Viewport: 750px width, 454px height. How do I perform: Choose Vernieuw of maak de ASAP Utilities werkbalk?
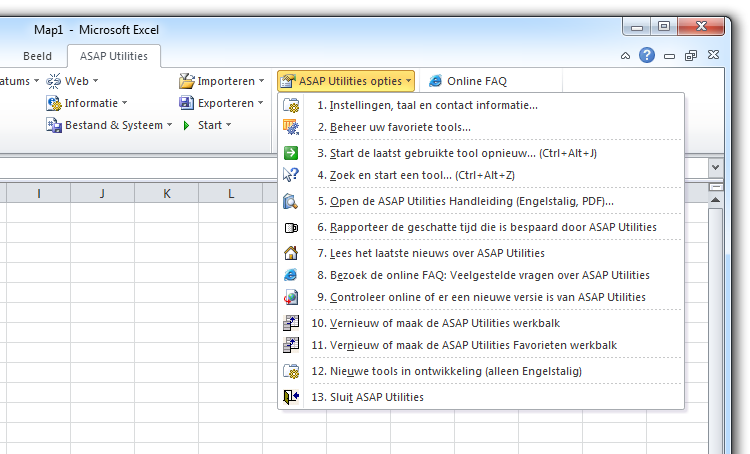(x=481, y=323)
